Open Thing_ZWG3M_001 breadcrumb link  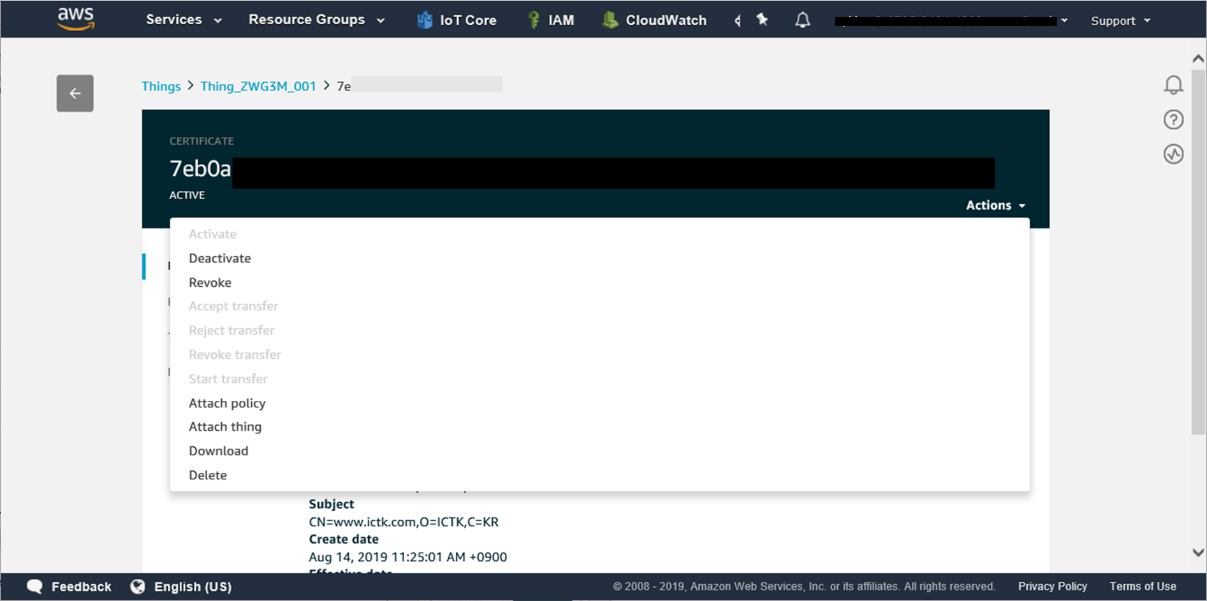point(258,86)
